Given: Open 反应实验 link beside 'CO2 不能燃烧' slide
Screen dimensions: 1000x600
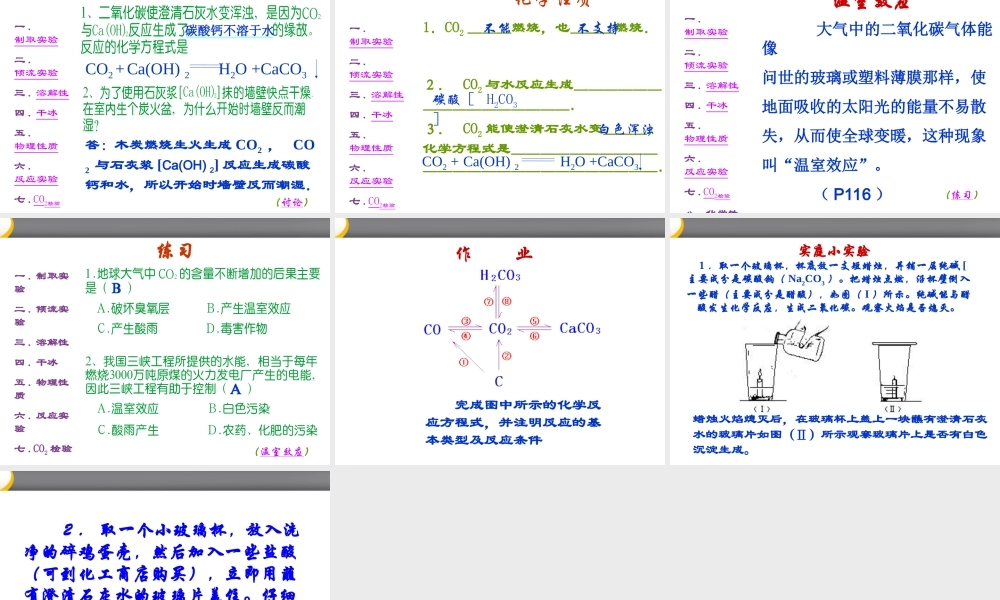Looking at the screenshot, I should [371, 181].
